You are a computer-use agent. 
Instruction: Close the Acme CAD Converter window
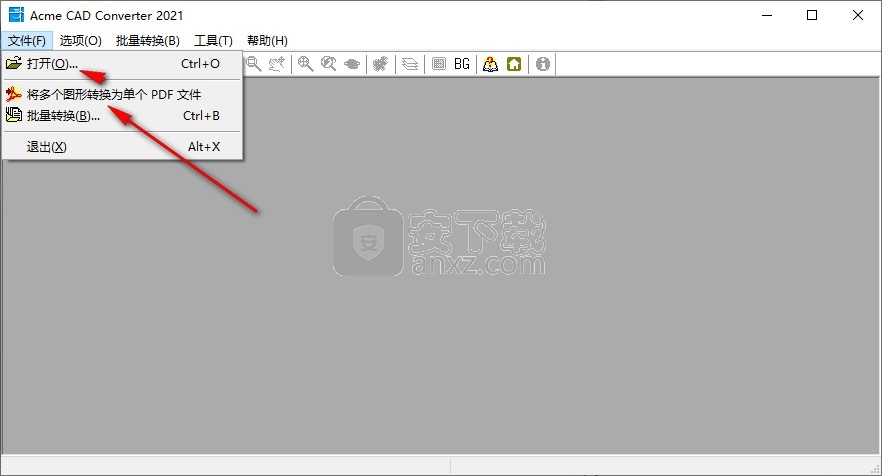[858, 15]
